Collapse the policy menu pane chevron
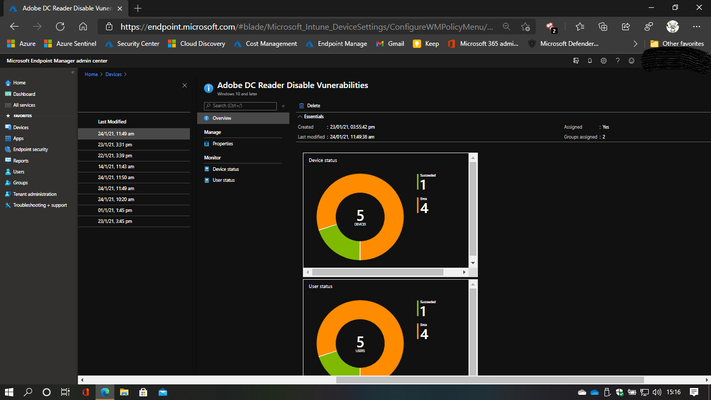 click(x=283, y=106)
